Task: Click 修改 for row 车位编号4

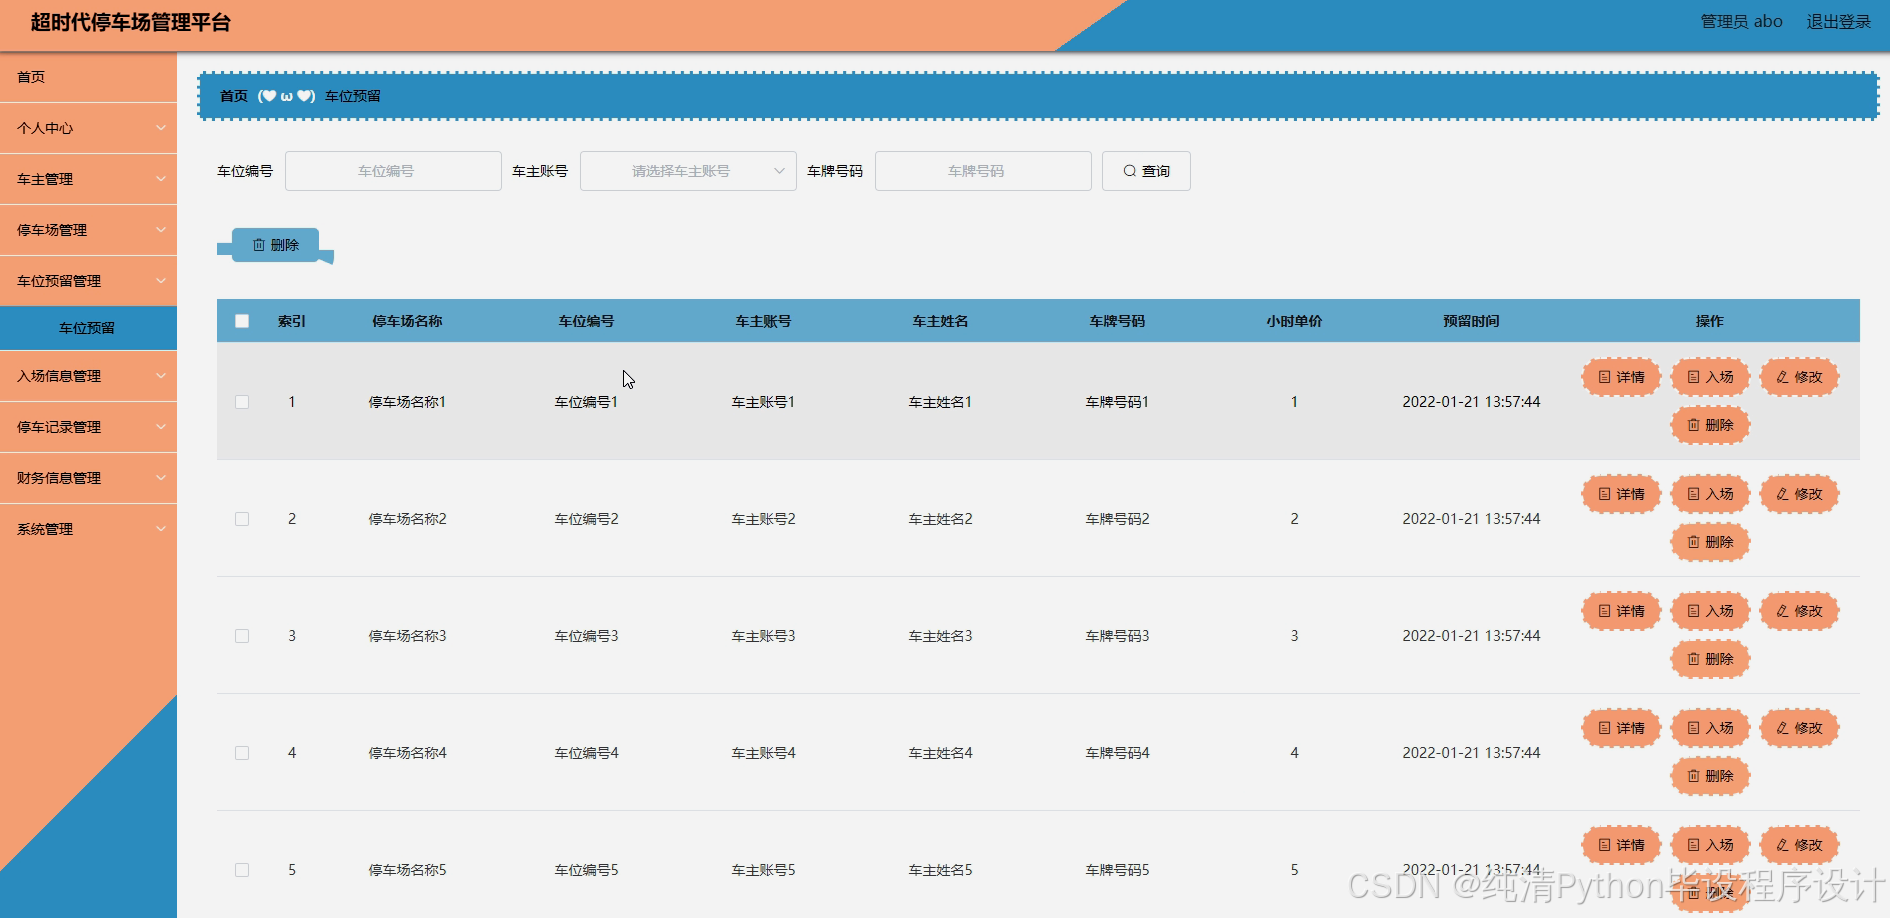Action: (x=1799, y=728)
